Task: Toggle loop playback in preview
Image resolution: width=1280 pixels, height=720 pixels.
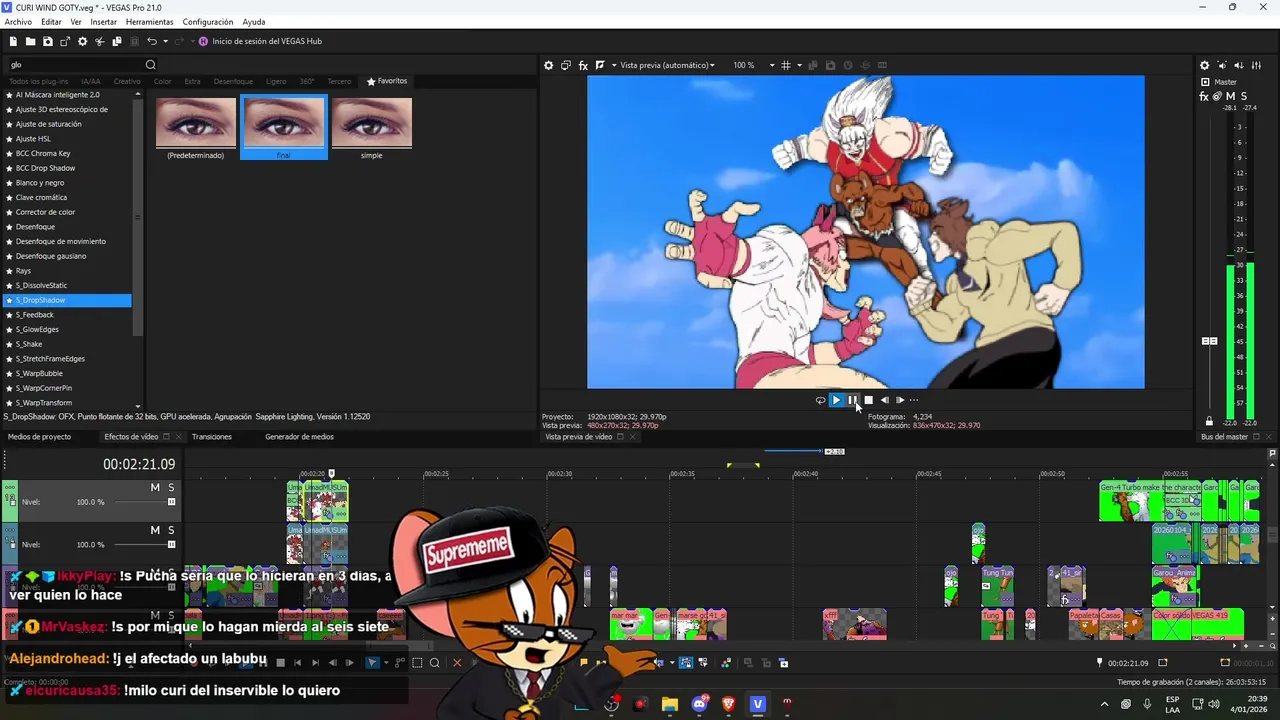Action: coord(820,400)
